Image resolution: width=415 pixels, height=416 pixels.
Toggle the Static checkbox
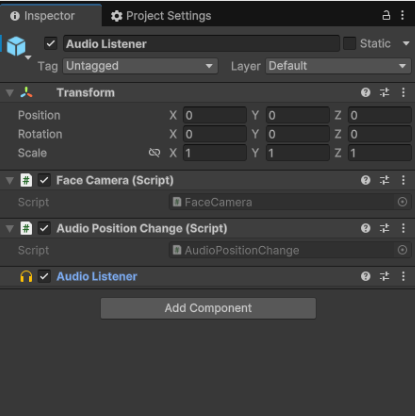(x=349, y=43)
